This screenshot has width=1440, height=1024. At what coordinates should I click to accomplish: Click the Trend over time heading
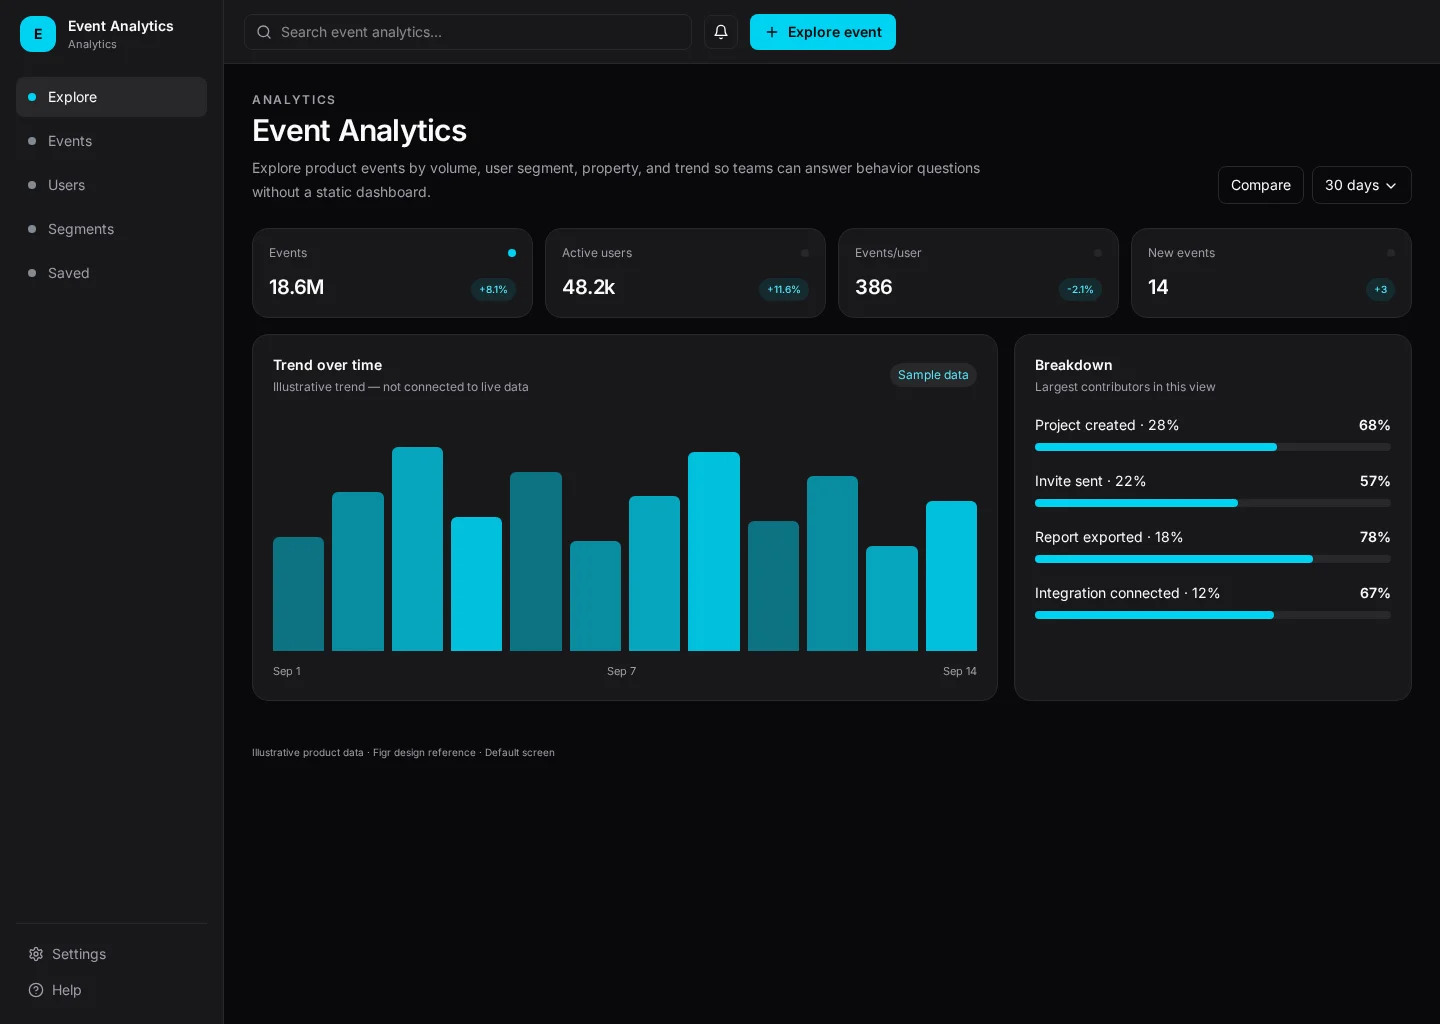click(x=327, y=365)
